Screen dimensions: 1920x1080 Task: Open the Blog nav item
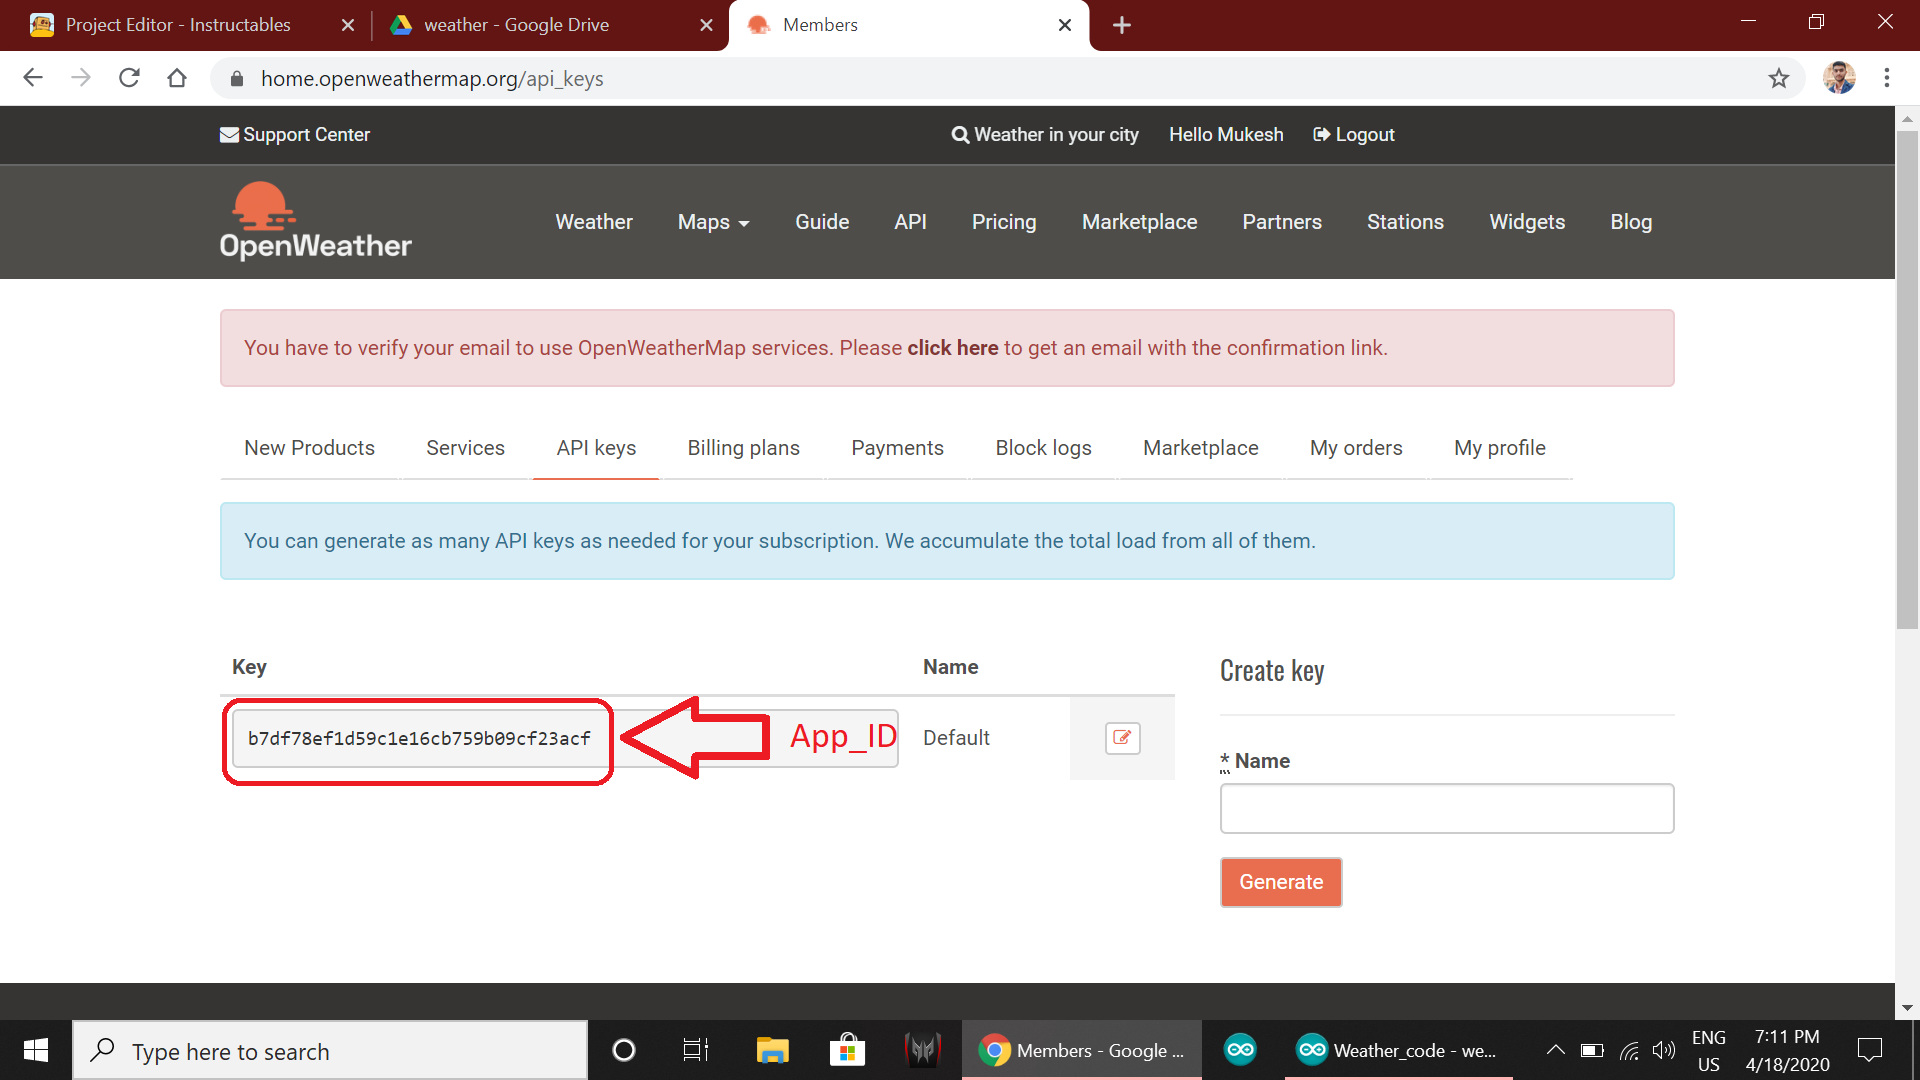coord(1631,222)
